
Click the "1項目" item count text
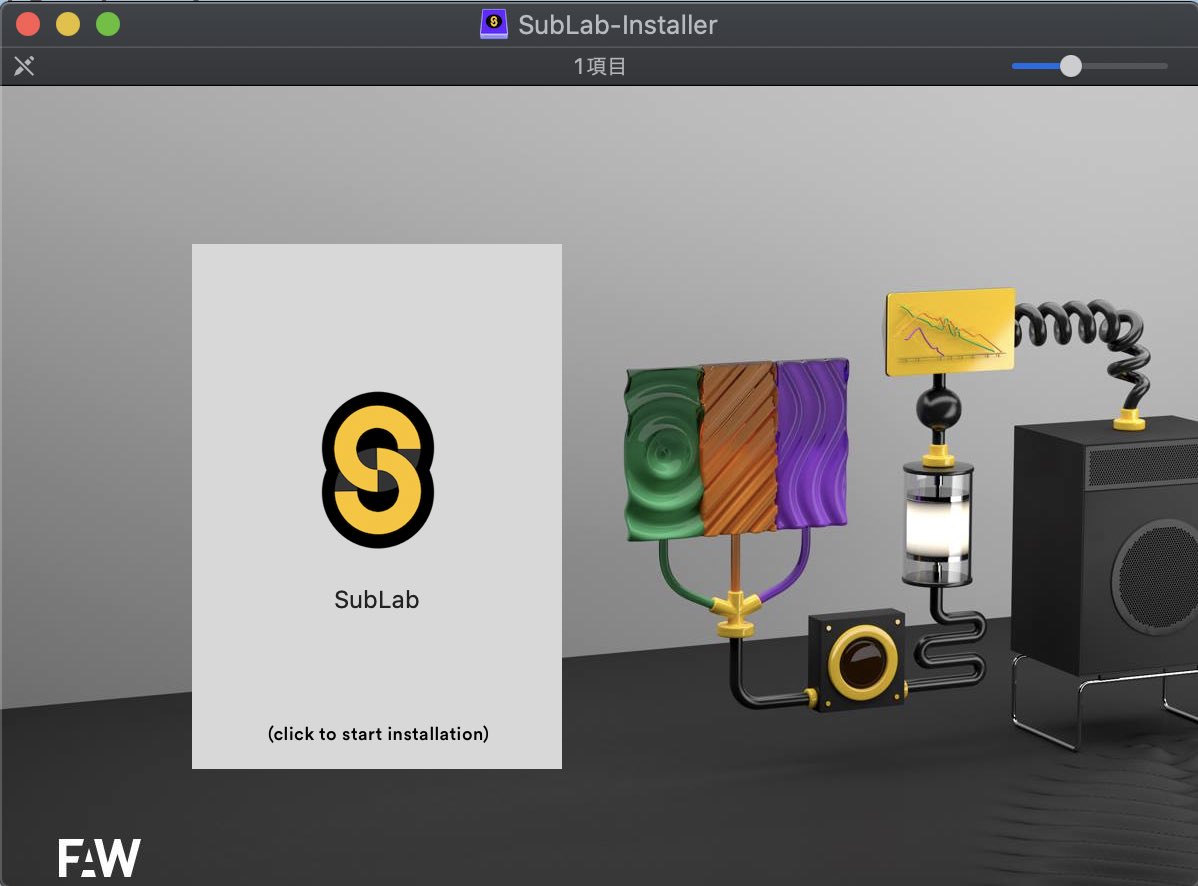(x=600, y=66)
